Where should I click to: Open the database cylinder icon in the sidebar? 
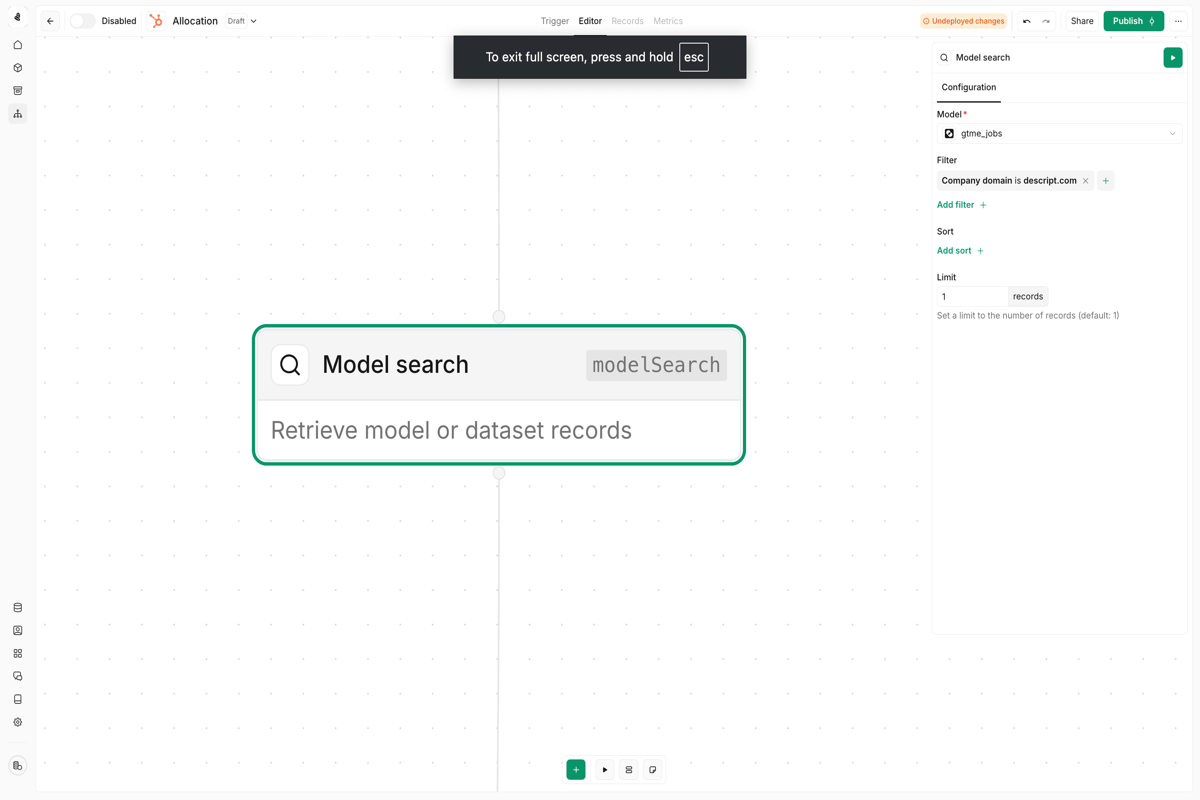pyautogui.click(x=17, y=608)
